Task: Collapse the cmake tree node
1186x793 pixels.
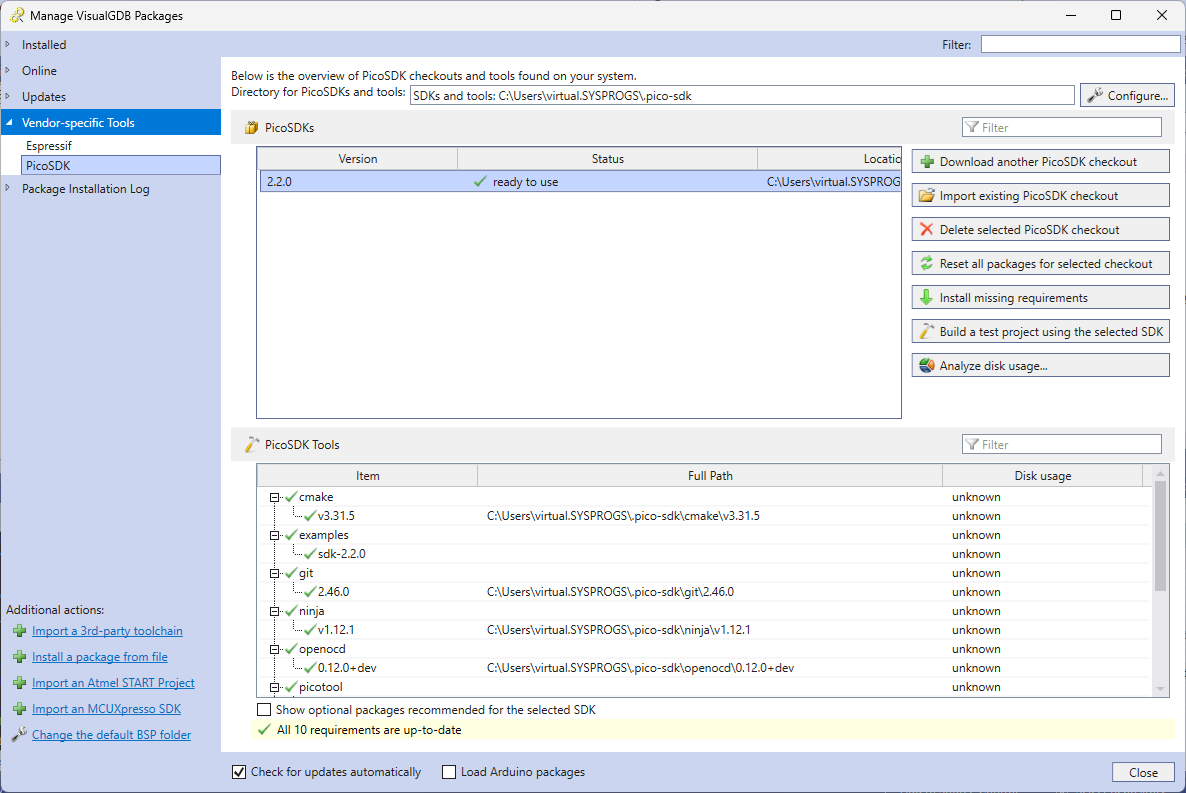Action: pos(275,497)
